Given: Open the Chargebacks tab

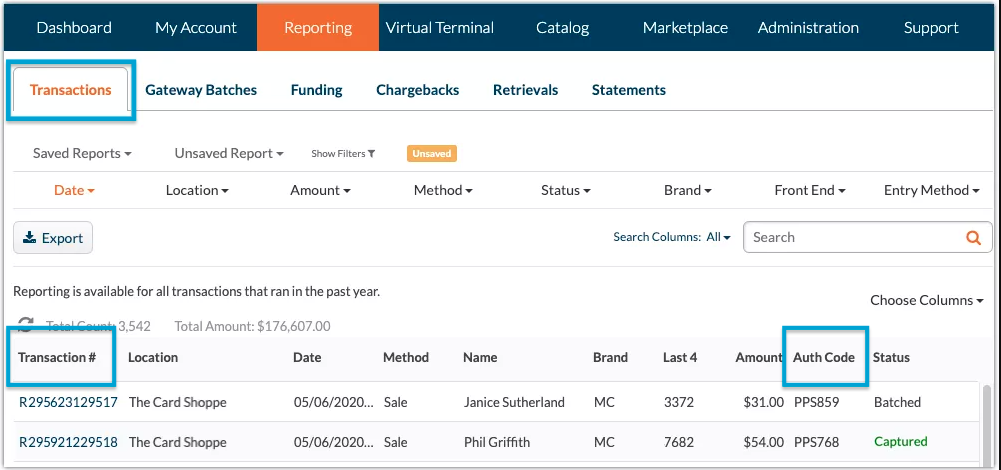Looking at the screenshot, I should (x=417, y=90).
